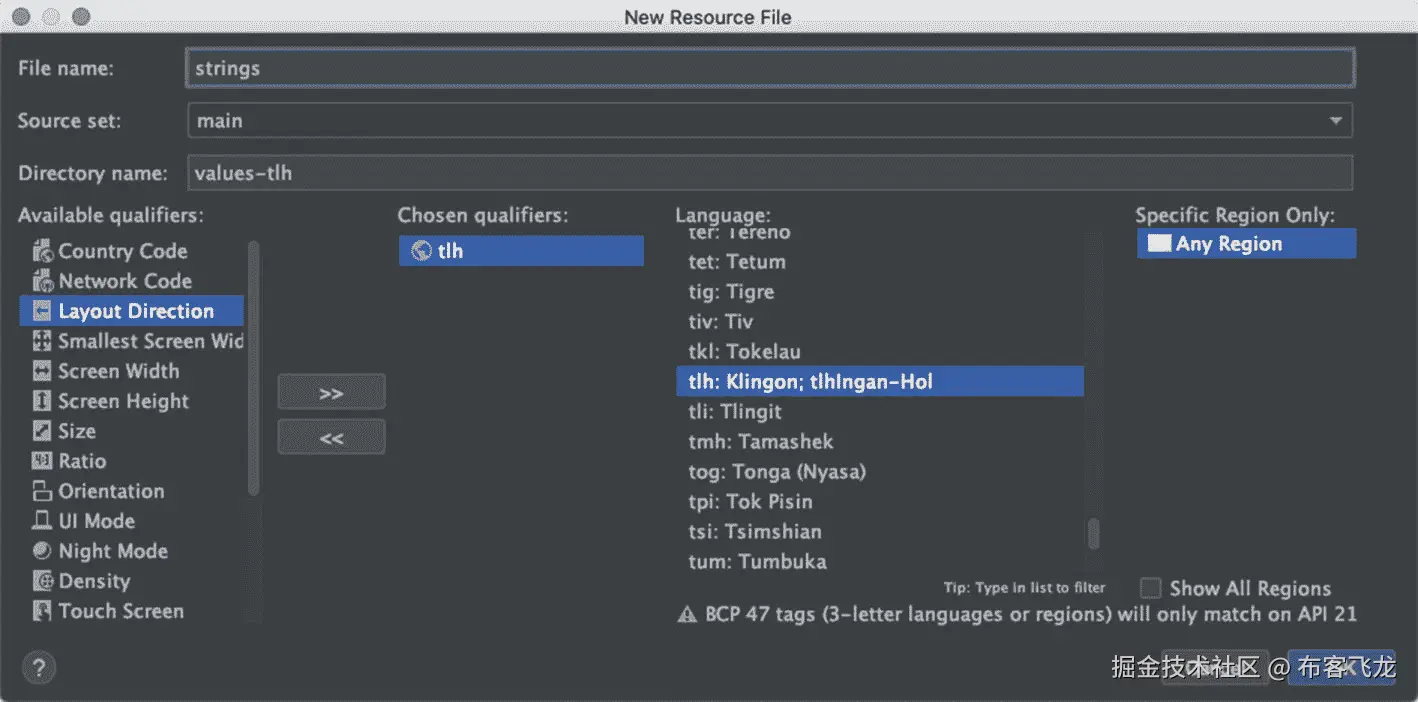The width and height of the screenshot is (1418, 702).
Task: Click the Night Mode qualifier icon
Action: tap(42, 551)
